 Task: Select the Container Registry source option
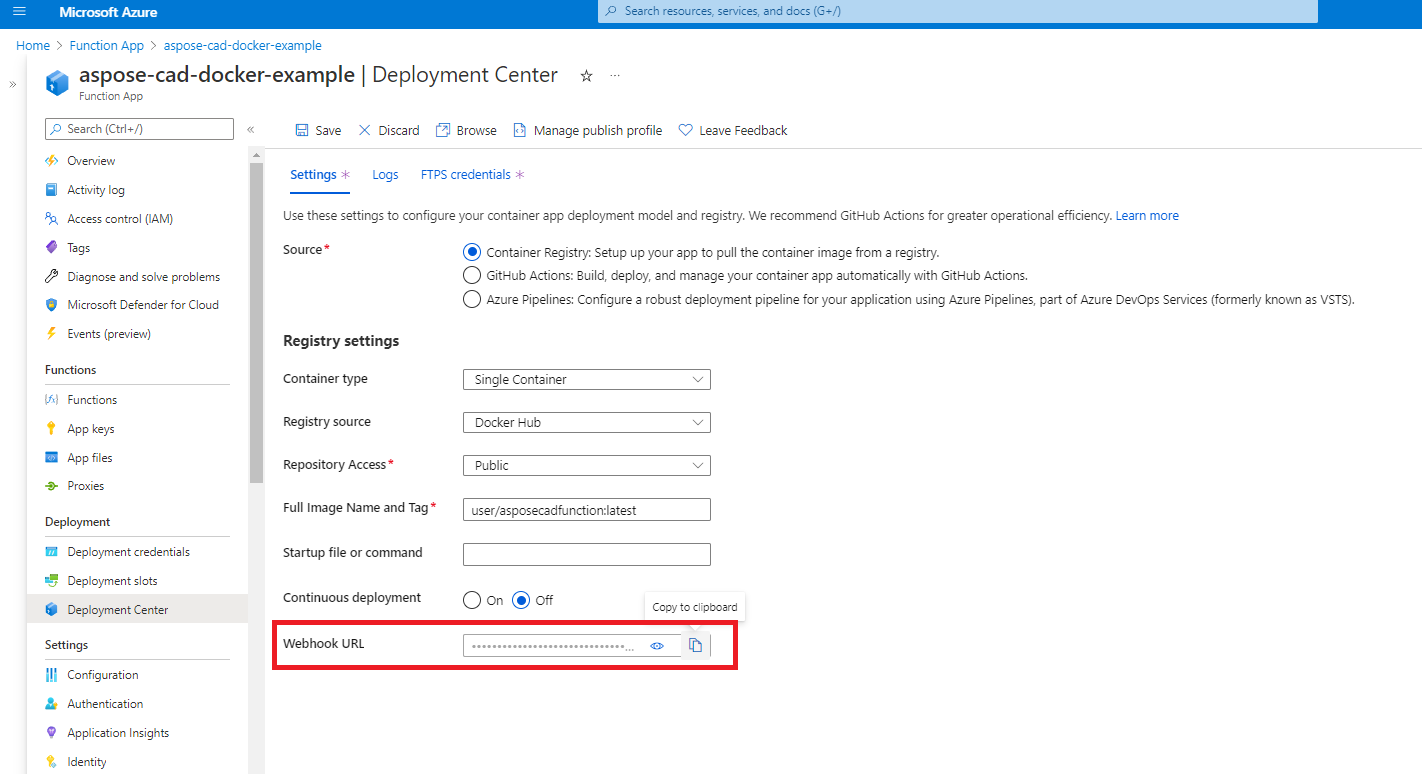point(472,253)
